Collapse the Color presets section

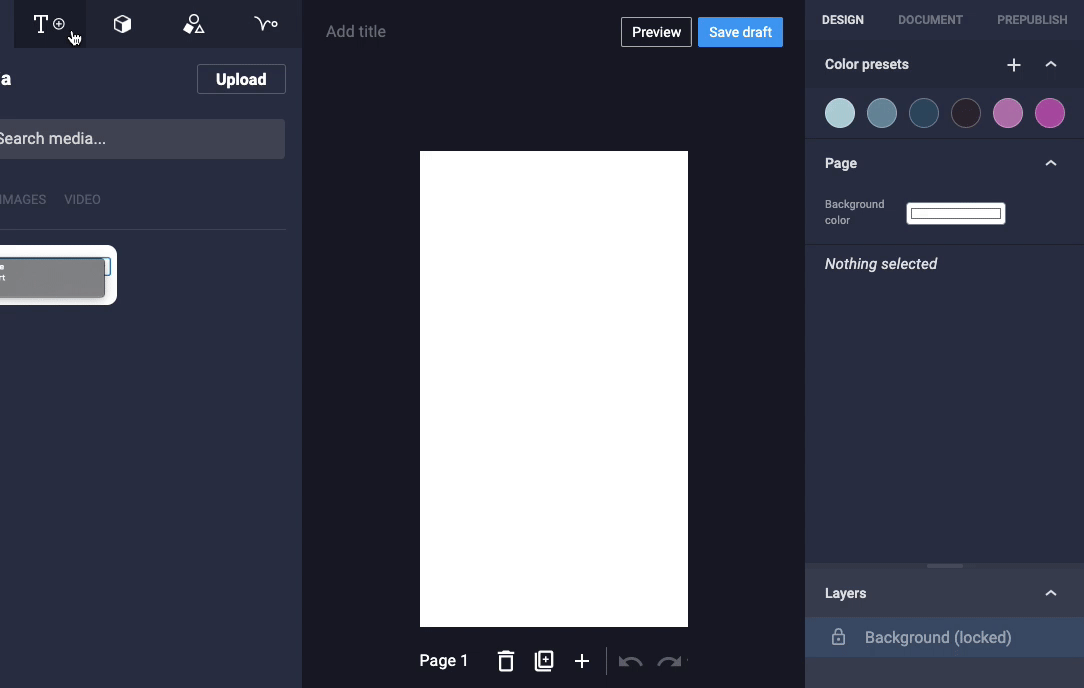pyautogui.click(x=1051, y=64)
